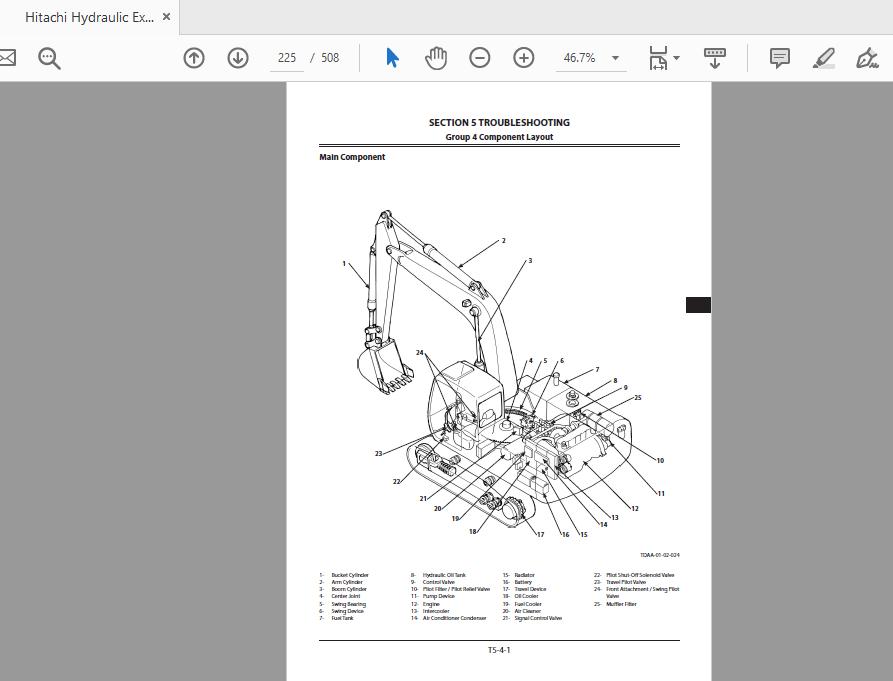893x681 pixels.
Task: Click the fit page width icon
Action: click(x=658, y=58)
